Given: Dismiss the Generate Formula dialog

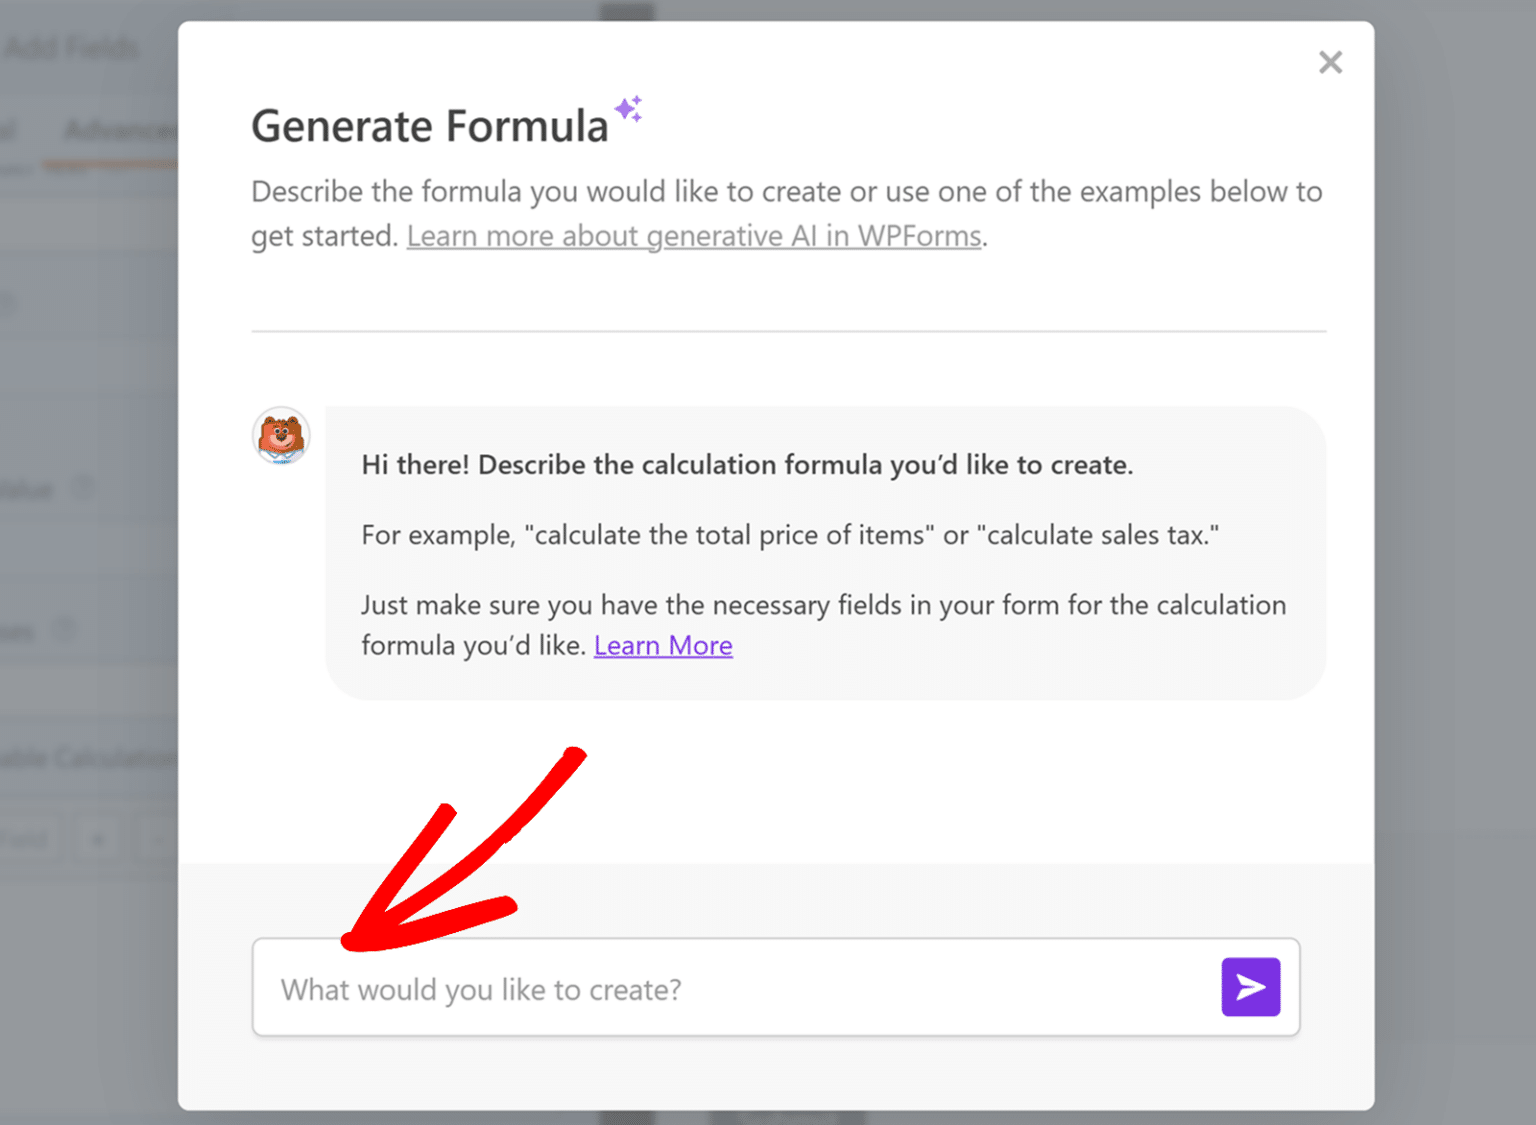Looking at the screenshot, I should click(1330, 62).
